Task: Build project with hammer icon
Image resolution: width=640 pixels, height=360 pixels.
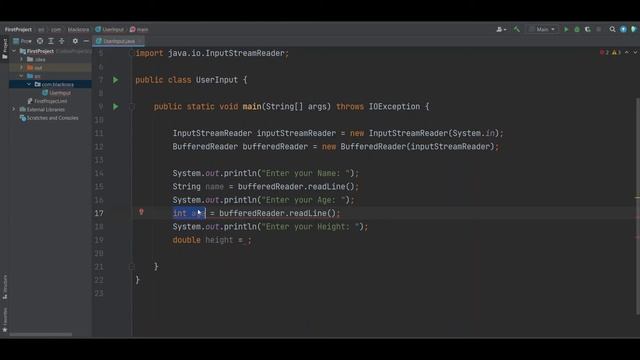Action: coord(517,29)
